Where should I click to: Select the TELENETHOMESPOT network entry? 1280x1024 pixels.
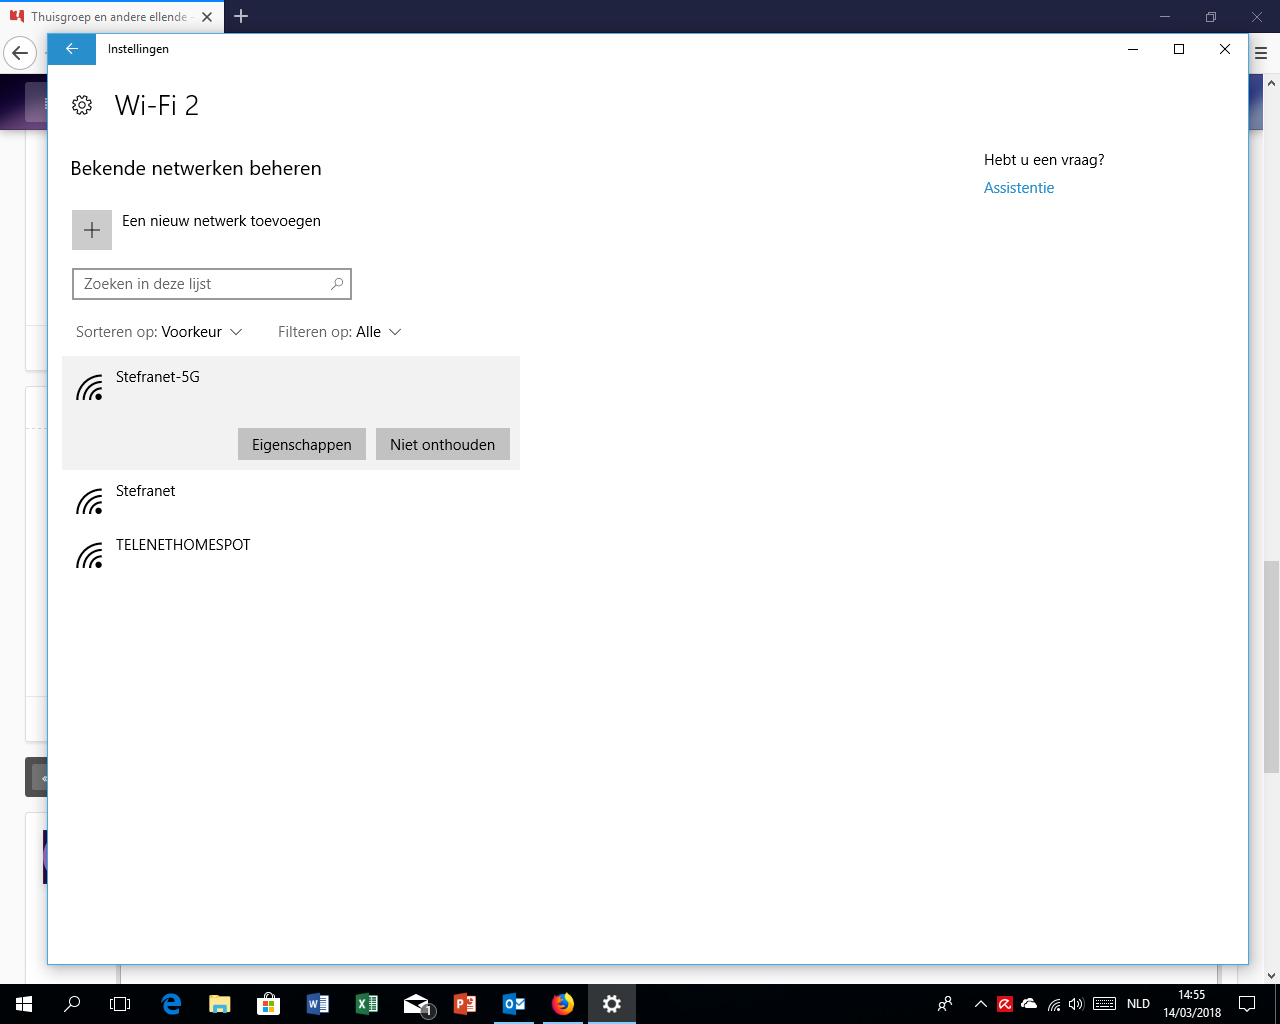(291, 551)
